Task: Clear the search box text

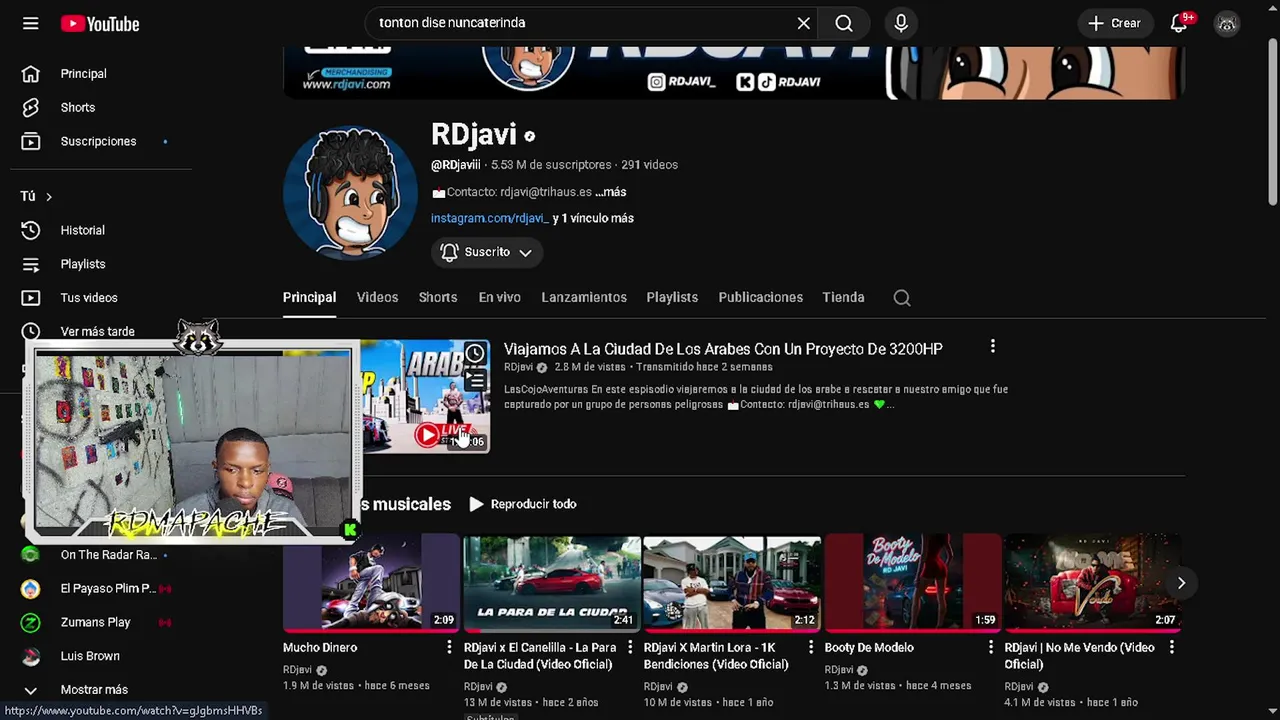Action: point(803,23)
